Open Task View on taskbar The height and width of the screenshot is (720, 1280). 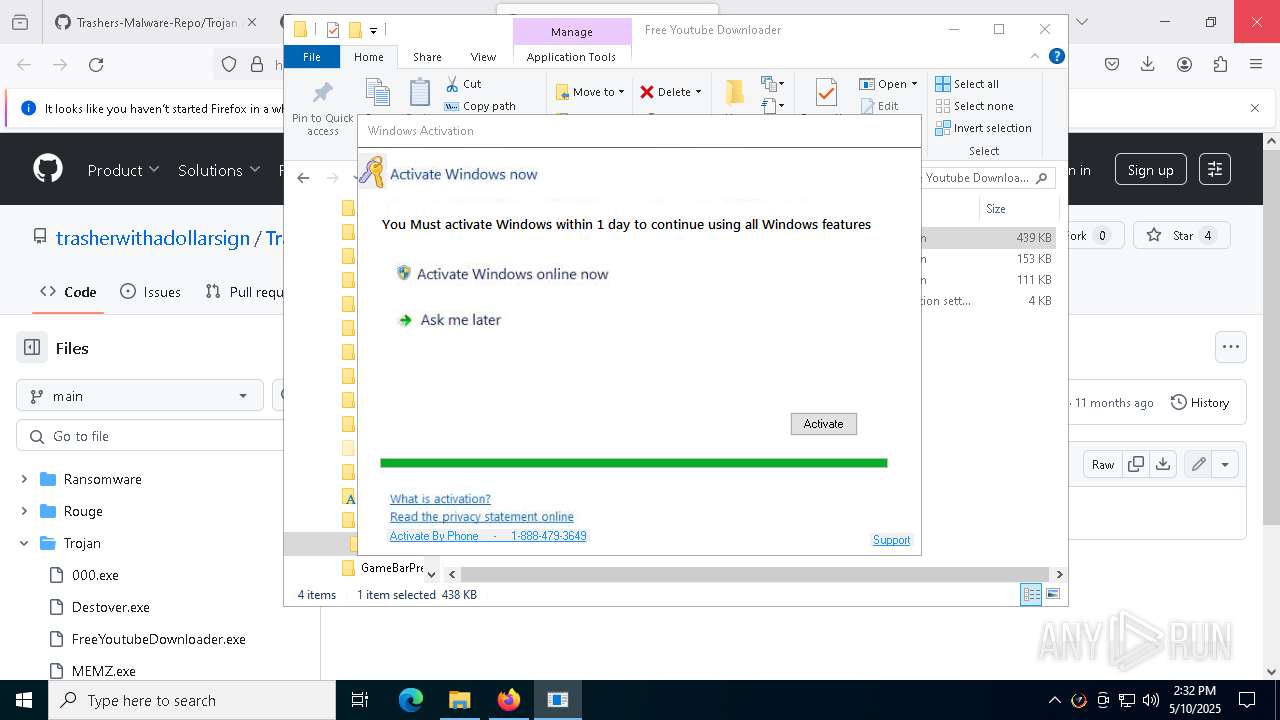[x=360, y=700]
